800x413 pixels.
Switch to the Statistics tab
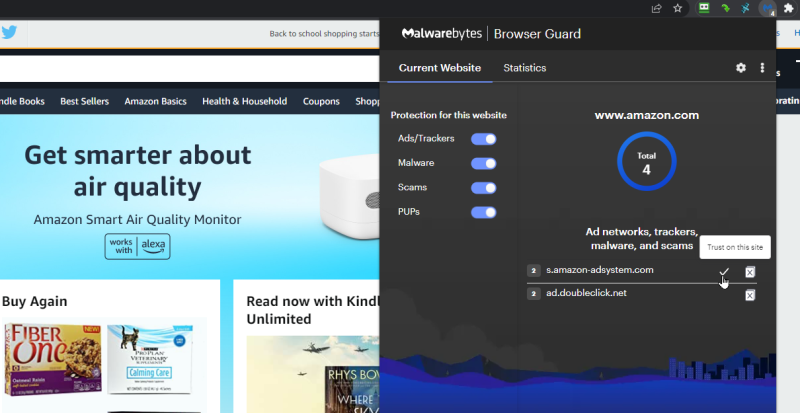(x=525, y=68)
